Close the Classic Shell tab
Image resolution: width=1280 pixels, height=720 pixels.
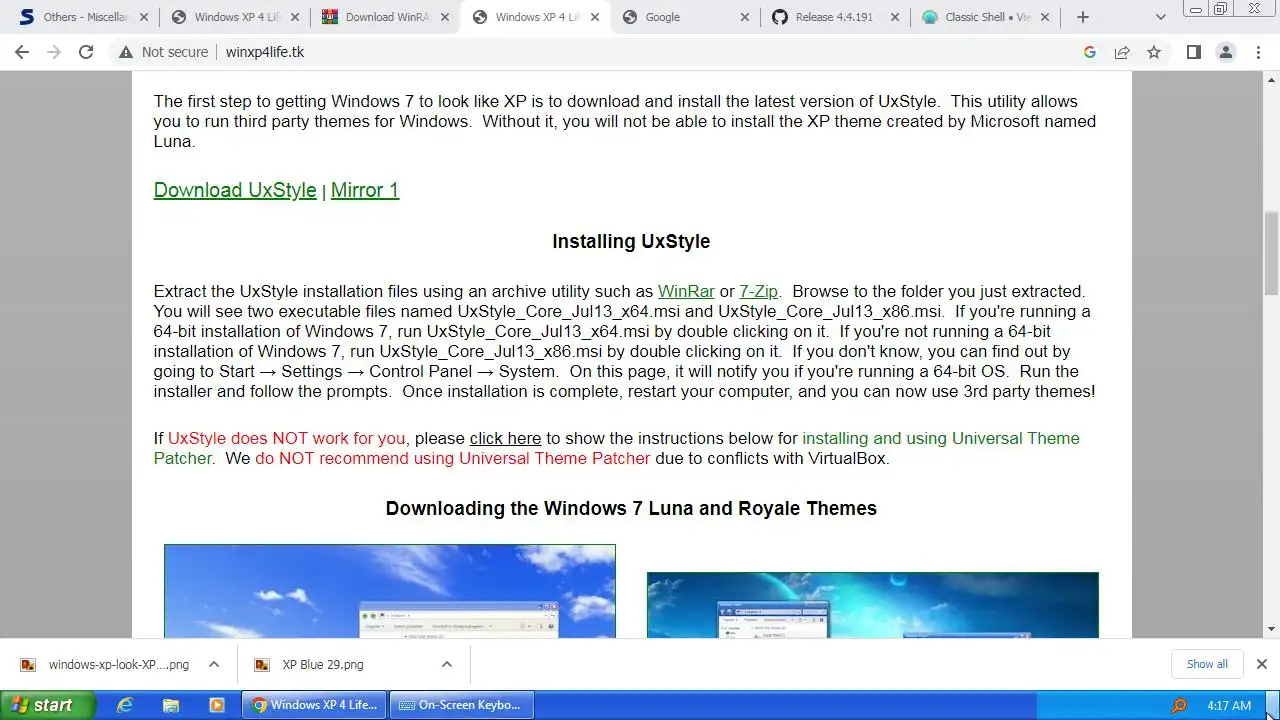tap(1046, 17)
